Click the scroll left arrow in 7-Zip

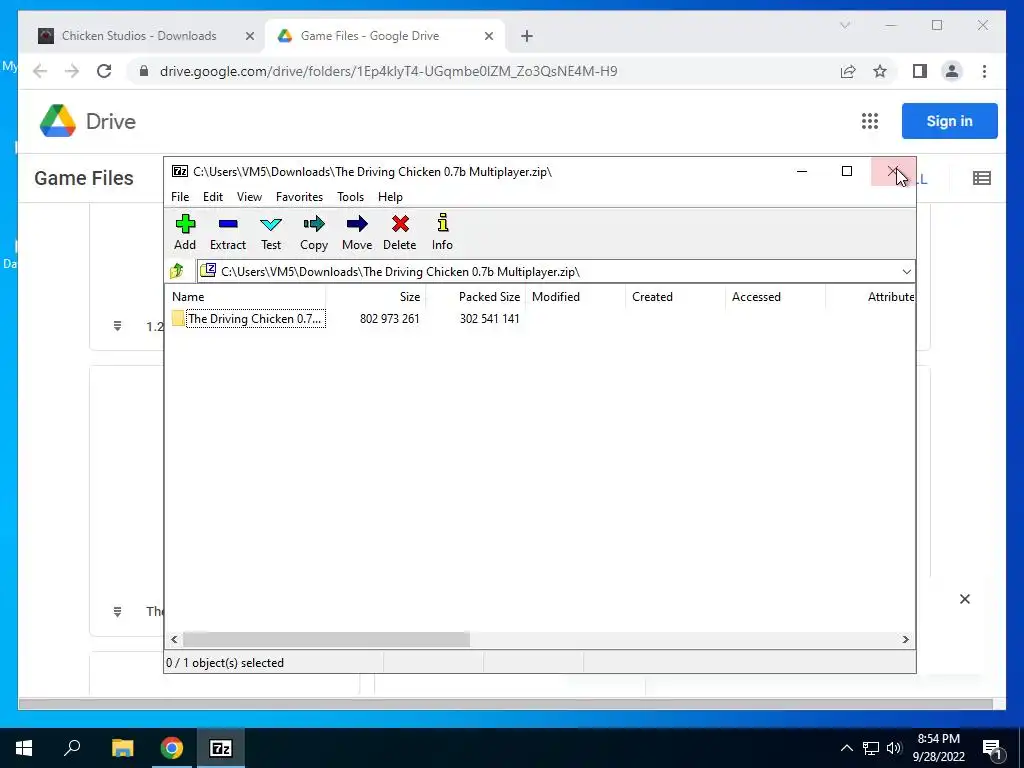[x=174, y=639]
